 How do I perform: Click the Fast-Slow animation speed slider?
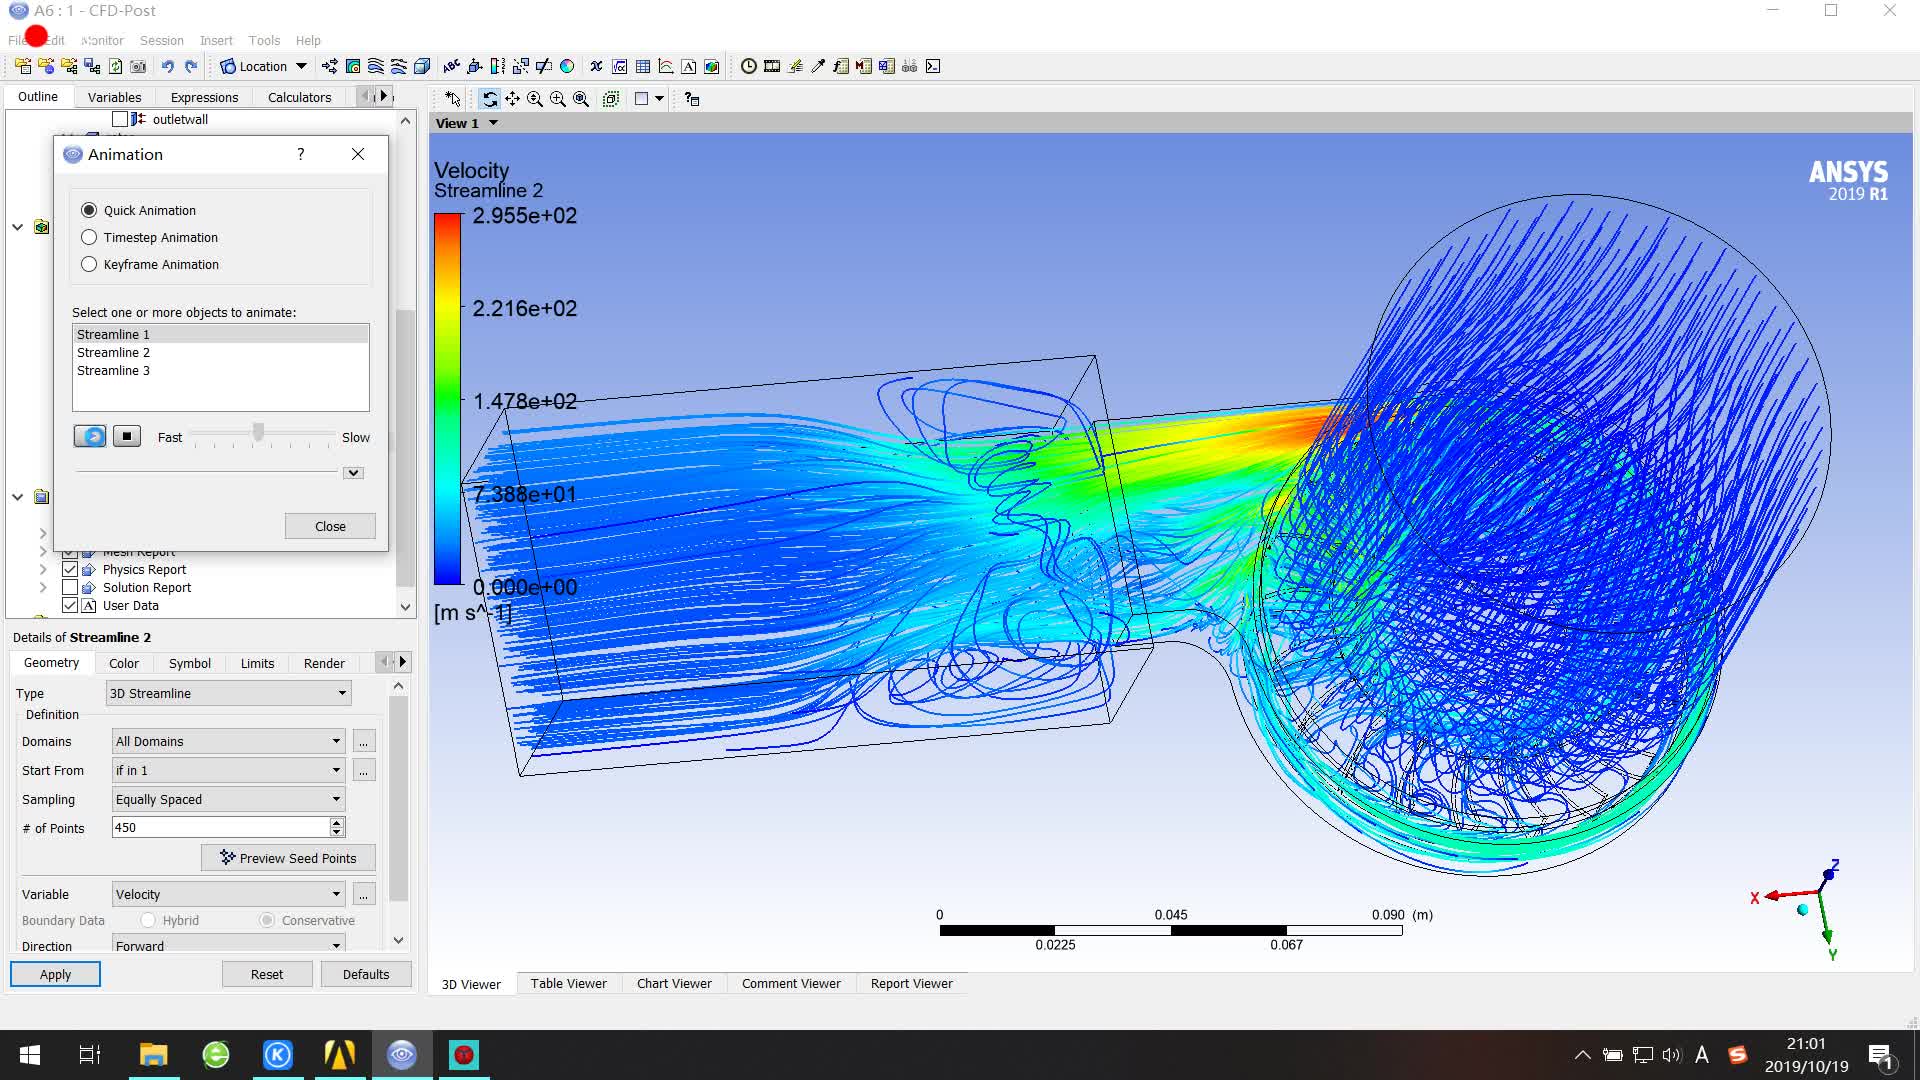click(259, 433)
